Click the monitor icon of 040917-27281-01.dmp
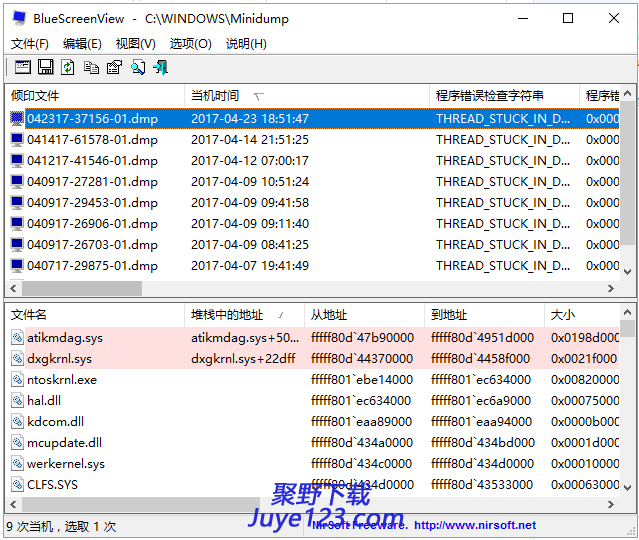The height and width of the screenshot is (540, 639). 17,182
